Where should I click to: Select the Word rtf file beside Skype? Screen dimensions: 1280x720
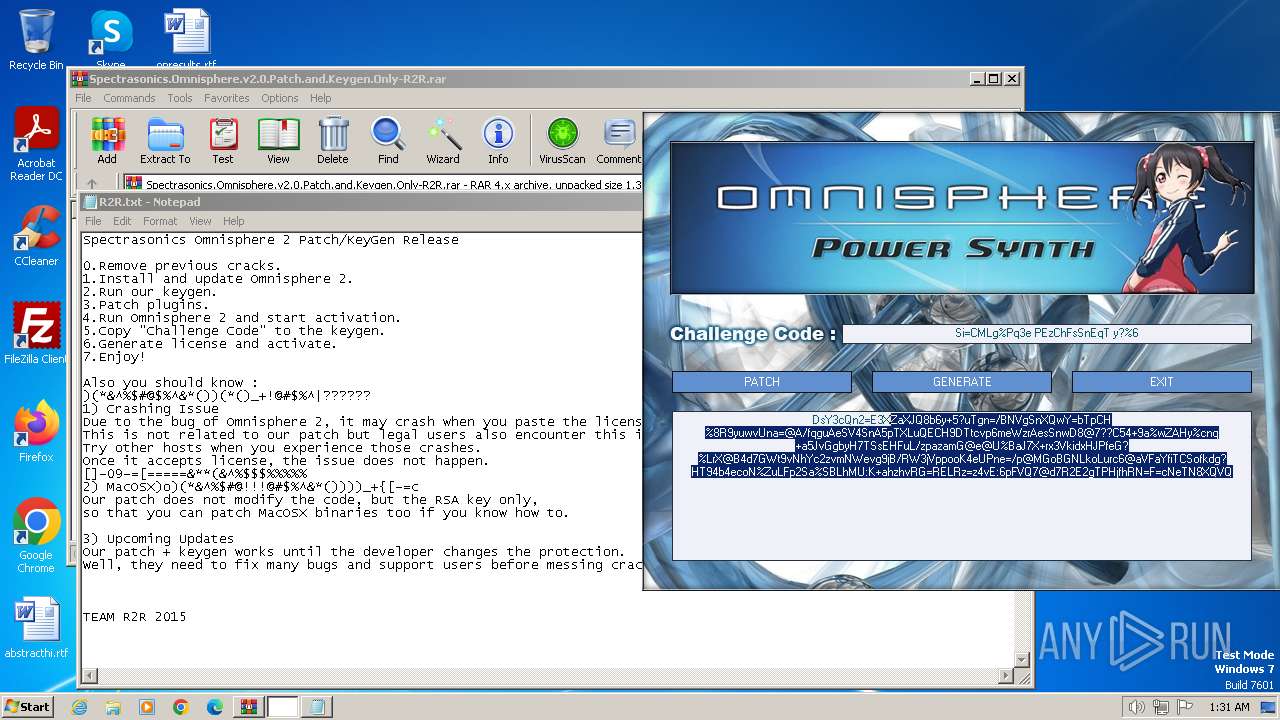pyautogui.click(x=186, y=40)
